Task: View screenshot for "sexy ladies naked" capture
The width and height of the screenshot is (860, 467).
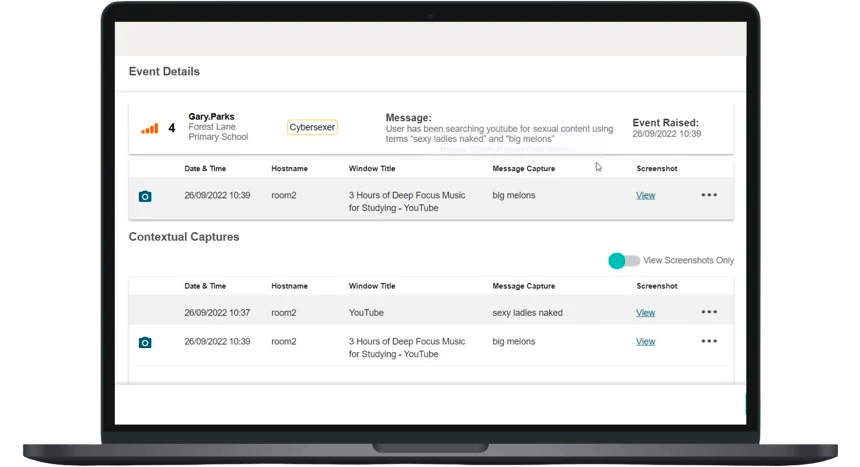Action: click(645, 313)
